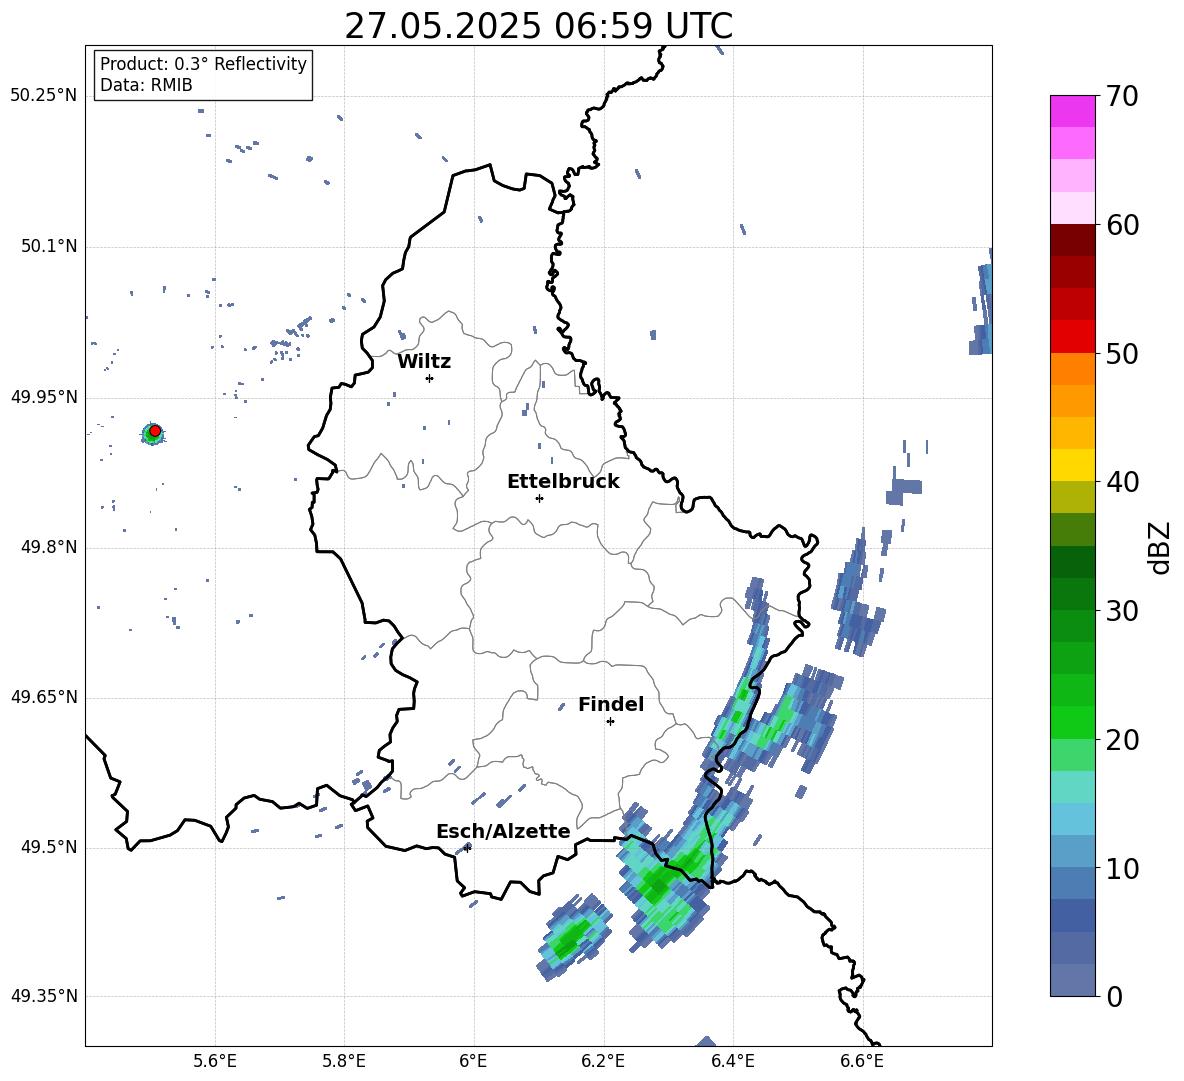
Task: Click the 40 value on colorbar
Action: pos(1122,482)
